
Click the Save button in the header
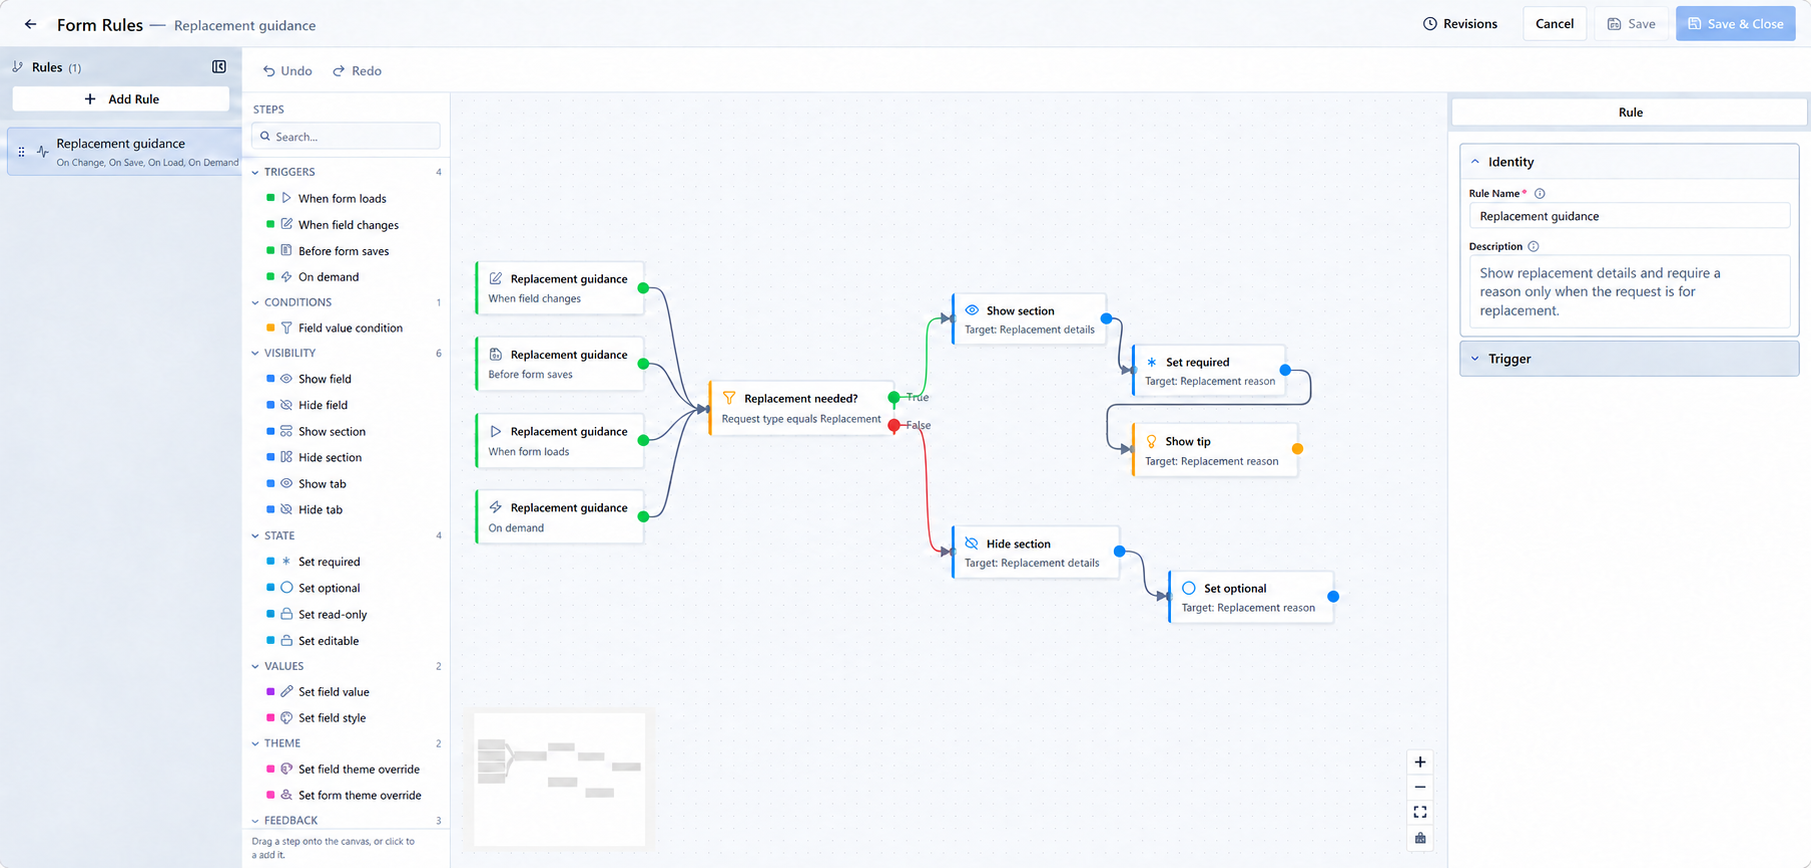click(x=1631, y=24)
